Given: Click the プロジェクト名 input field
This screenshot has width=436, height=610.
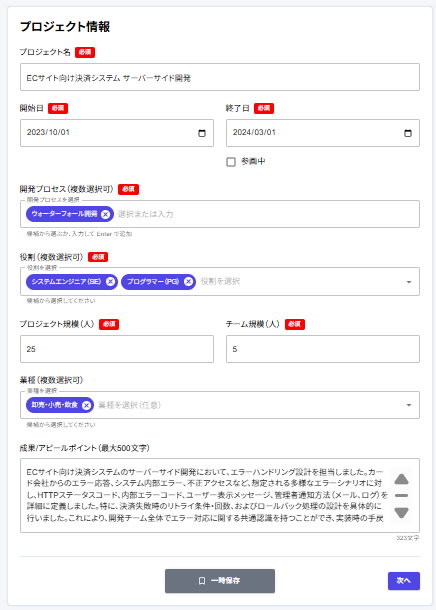Looking at the screenshot, I should click(220, 77).
